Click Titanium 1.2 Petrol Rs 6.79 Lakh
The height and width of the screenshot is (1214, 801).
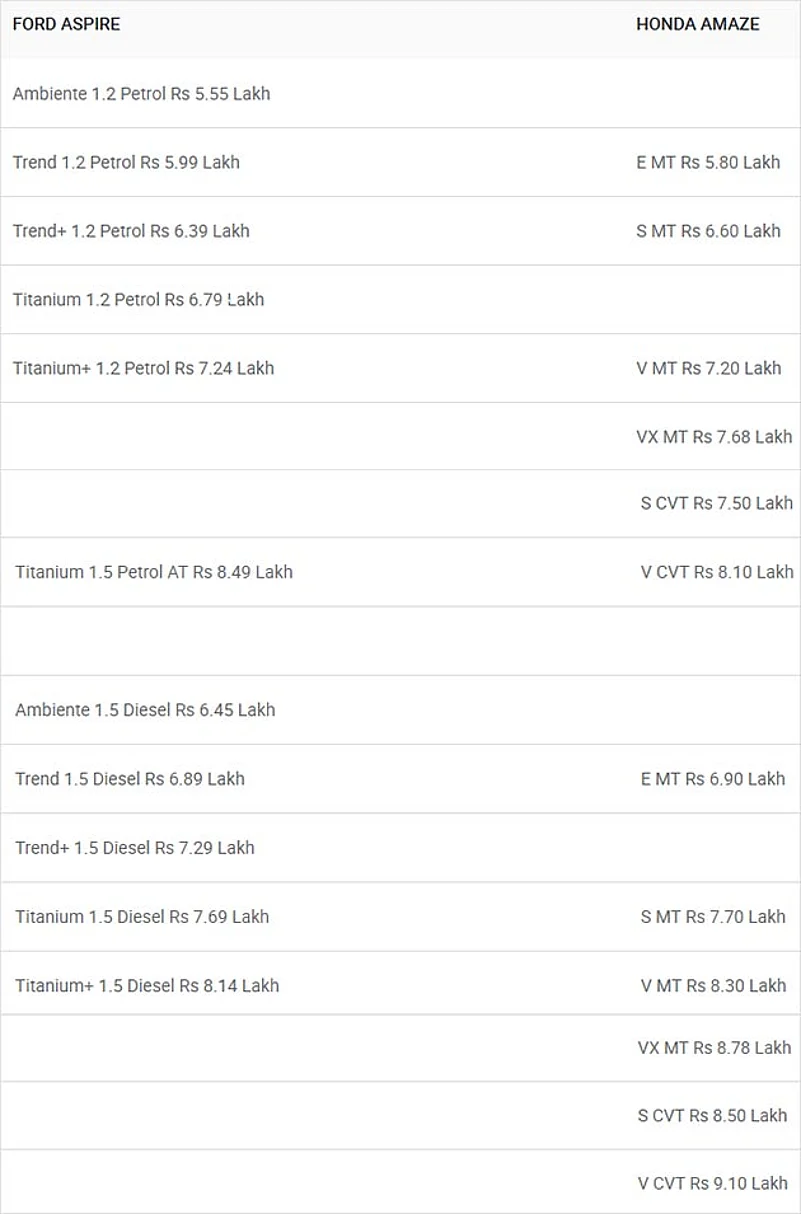138,299
